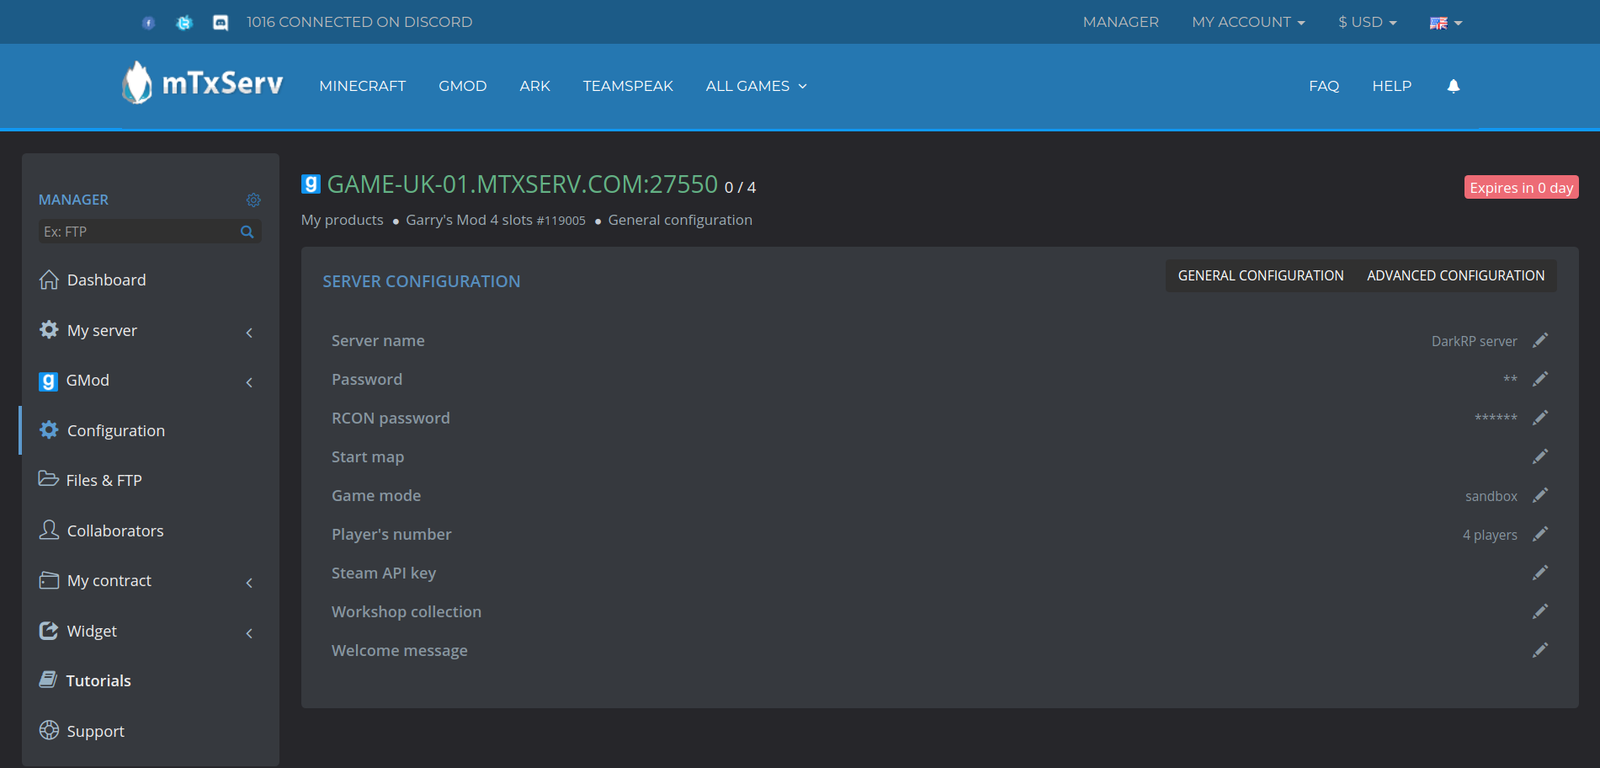Open the notifications bell

tap(1453, 86)
